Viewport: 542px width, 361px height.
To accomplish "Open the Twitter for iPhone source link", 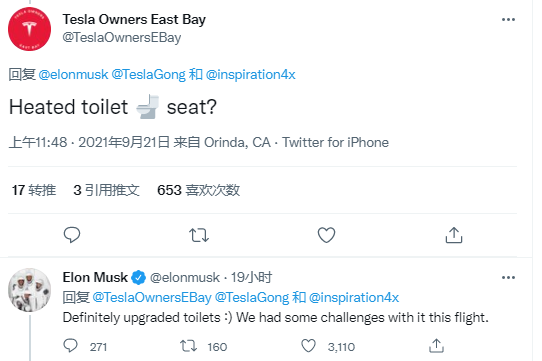I will click(335, 142).
